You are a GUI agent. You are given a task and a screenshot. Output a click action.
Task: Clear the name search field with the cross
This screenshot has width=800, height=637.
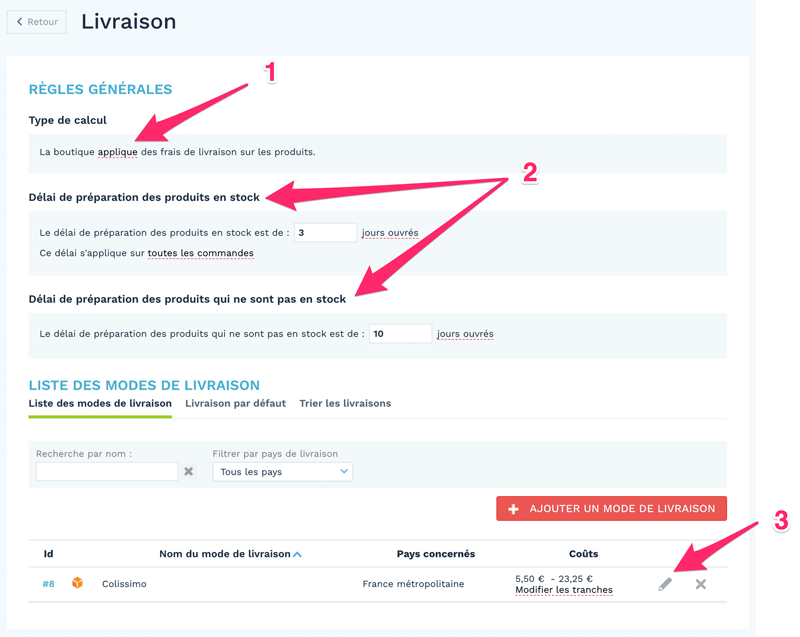(x=189, y=471)
